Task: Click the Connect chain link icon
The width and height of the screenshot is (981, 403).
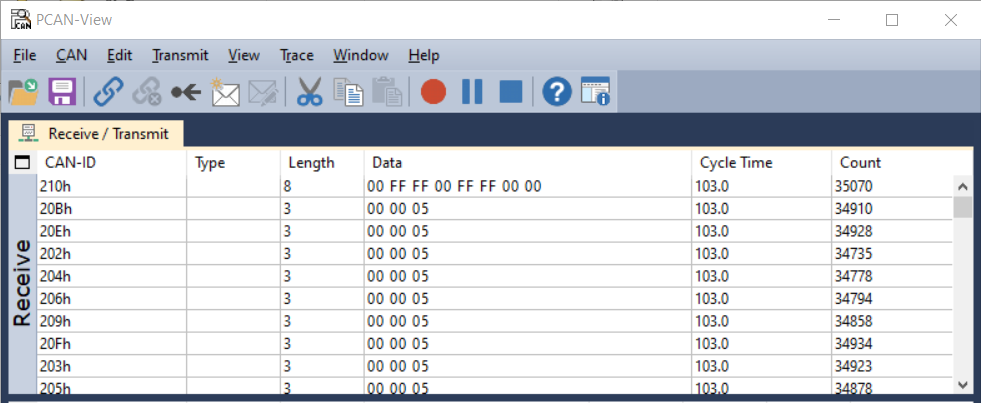Action: click(108, 92)
